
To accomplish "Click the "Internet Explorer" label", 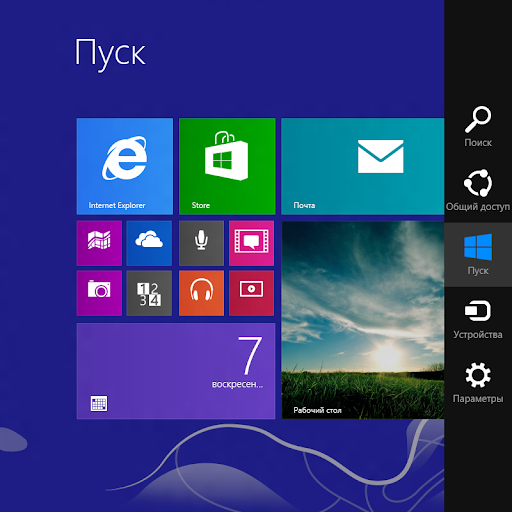I will (x=117, y=205).
